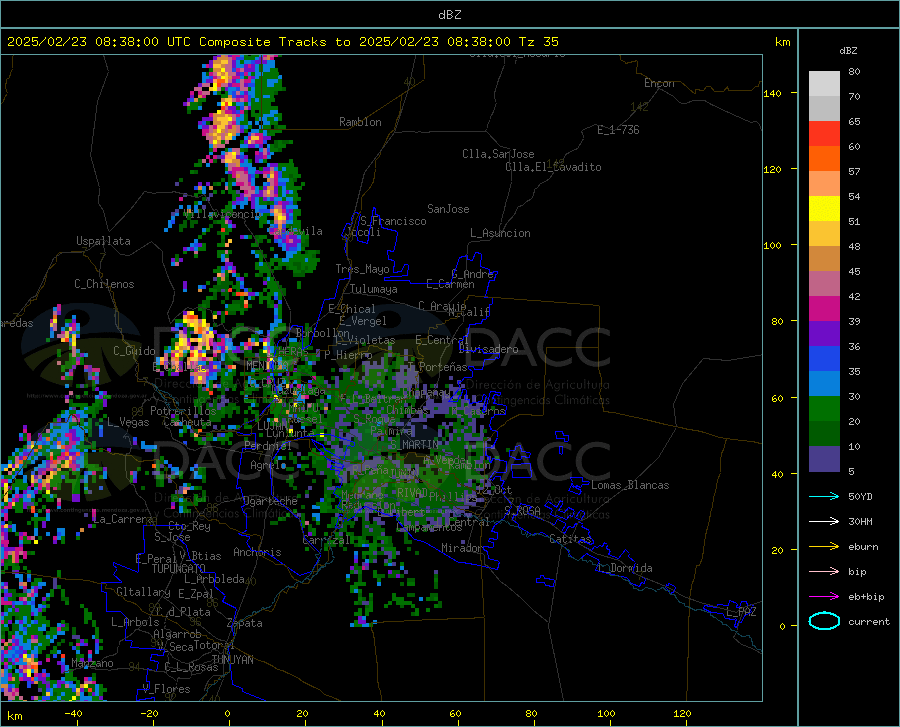Select the 80 dBZ light gray swatch
This screenshot has width=900, height=727.
click(824, 83)
